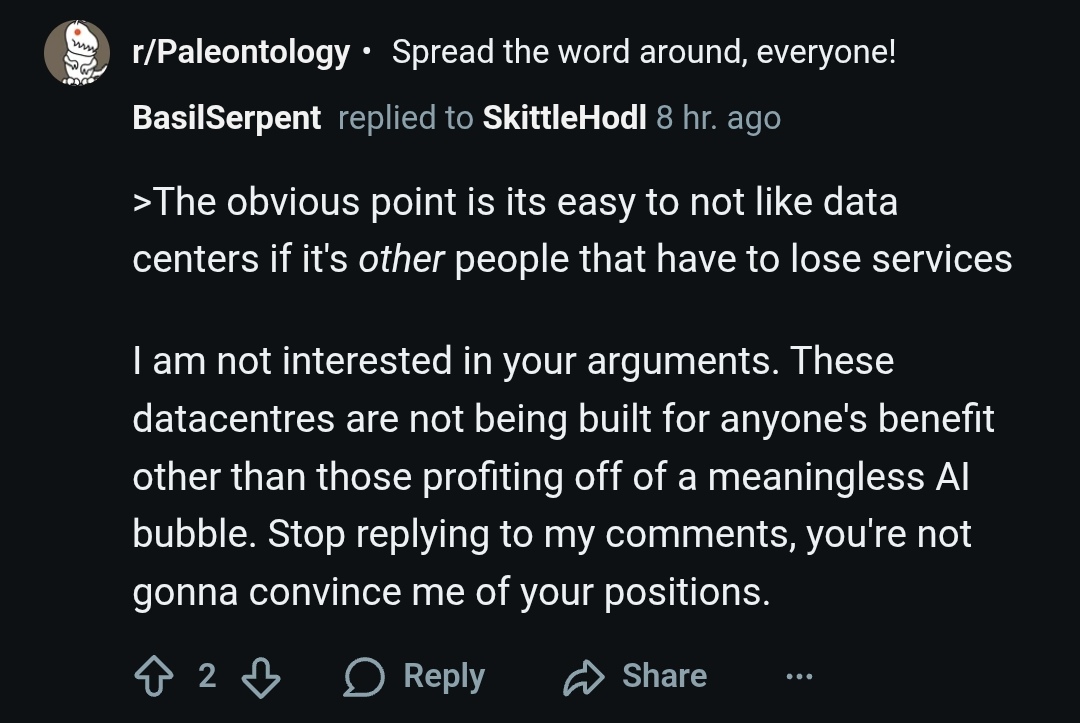Viewport: 1080px width, 723px height.
Task: Open the r/Paleontology subreddit link
Action: pos(241,52)
